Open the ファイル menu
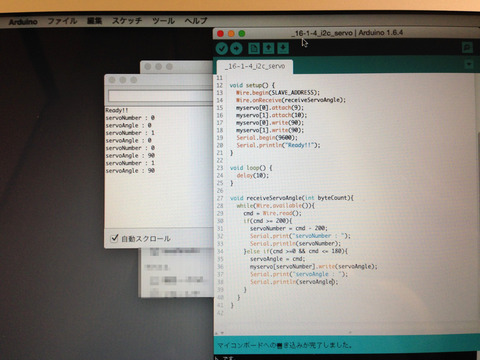 (62, 21)
